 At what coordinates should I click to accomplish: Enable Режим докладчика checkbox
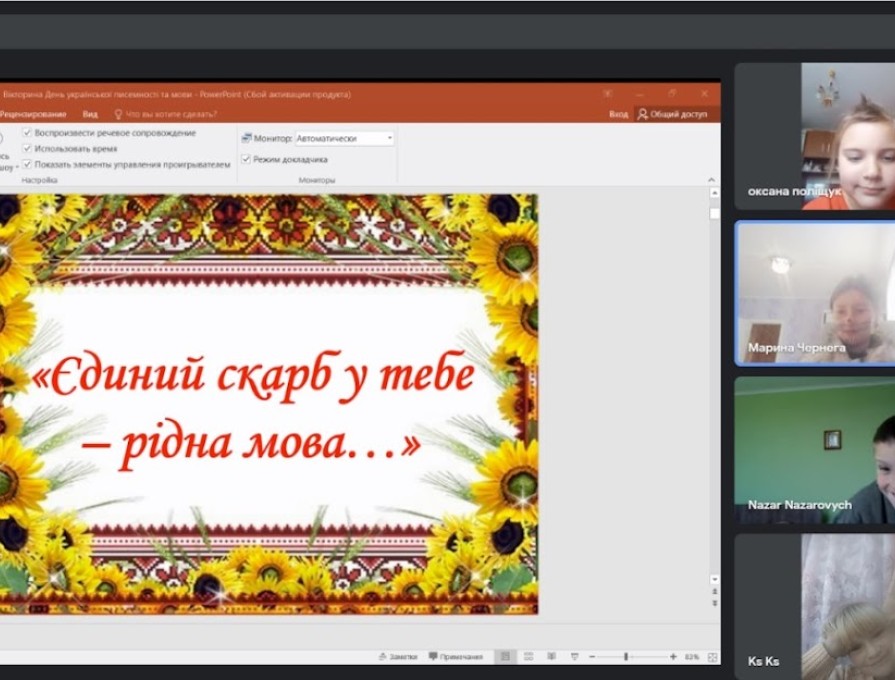(244, 158)
